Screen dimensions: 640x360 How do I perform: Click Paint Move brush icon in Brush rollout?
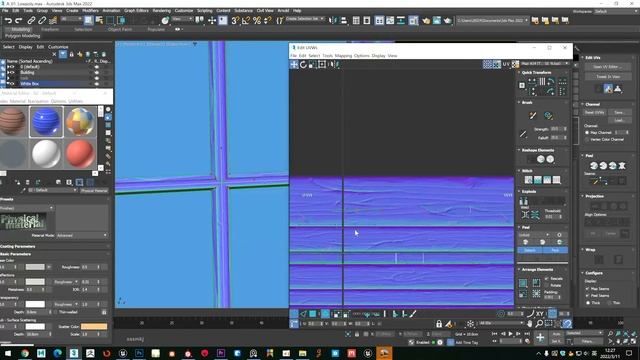(533, 116)
